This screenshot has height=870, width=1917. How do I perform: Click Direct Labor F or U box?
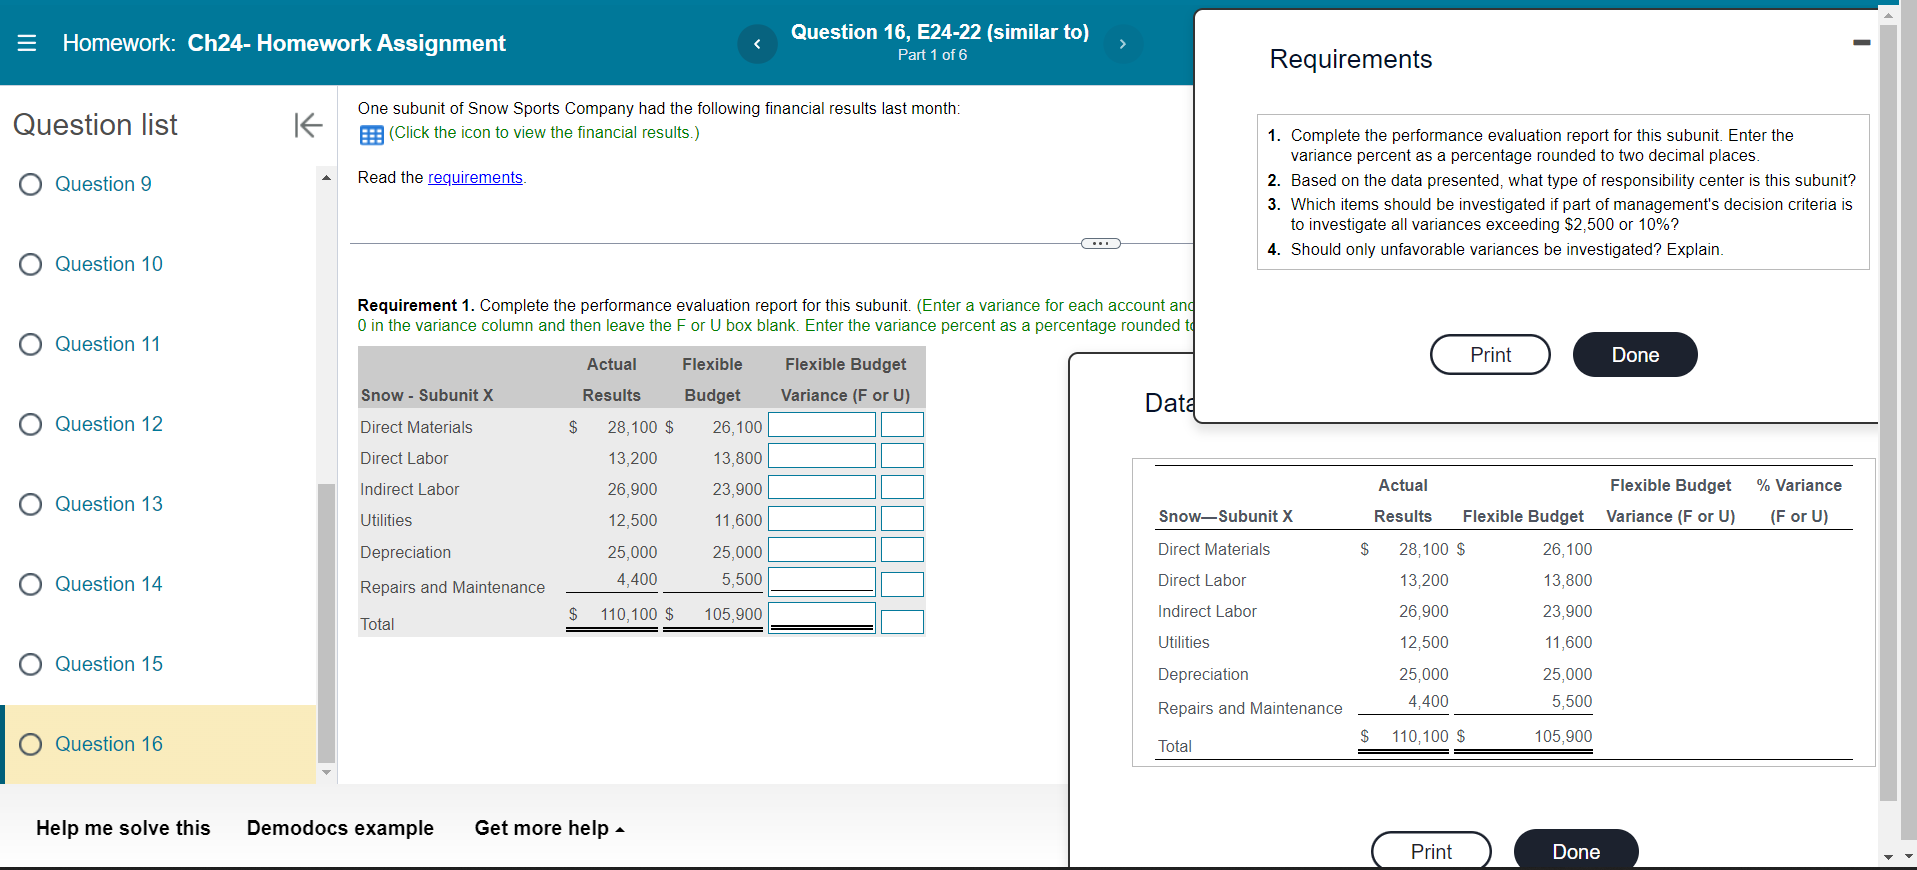tap(902, 456)
